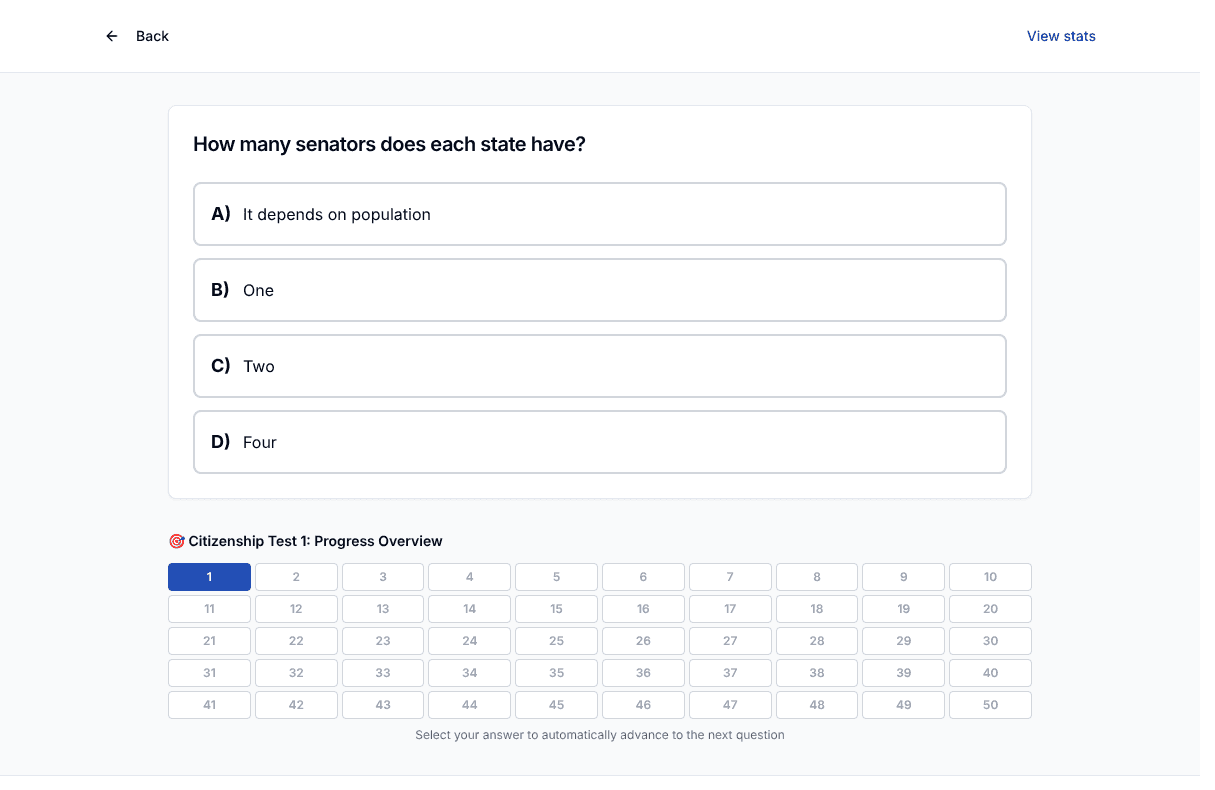Click question text about senators
1215x790 pixels.
coord(389,144)
